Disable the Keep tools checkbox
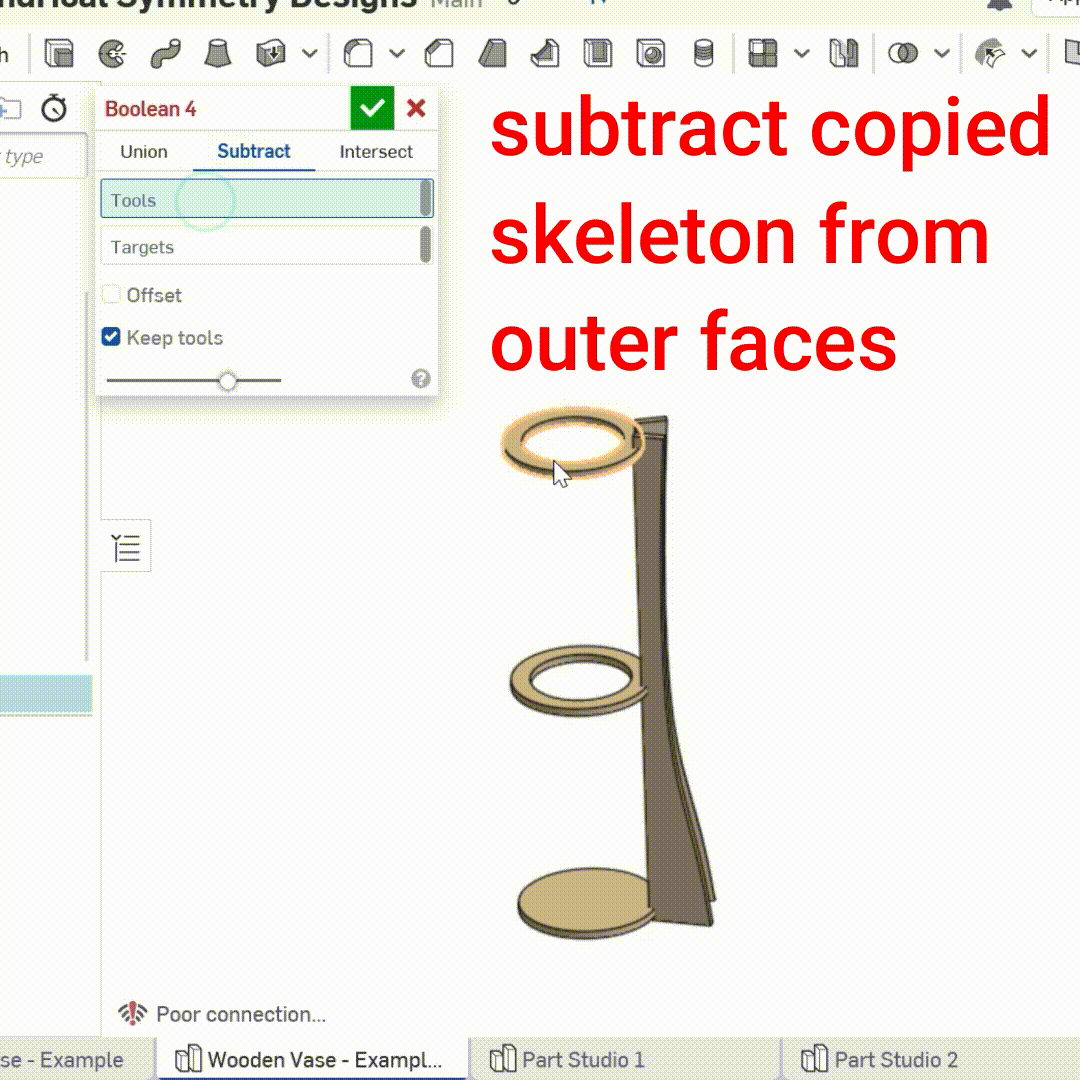The width and height of the screenshot is (1080, 1080). coord(111,336)
